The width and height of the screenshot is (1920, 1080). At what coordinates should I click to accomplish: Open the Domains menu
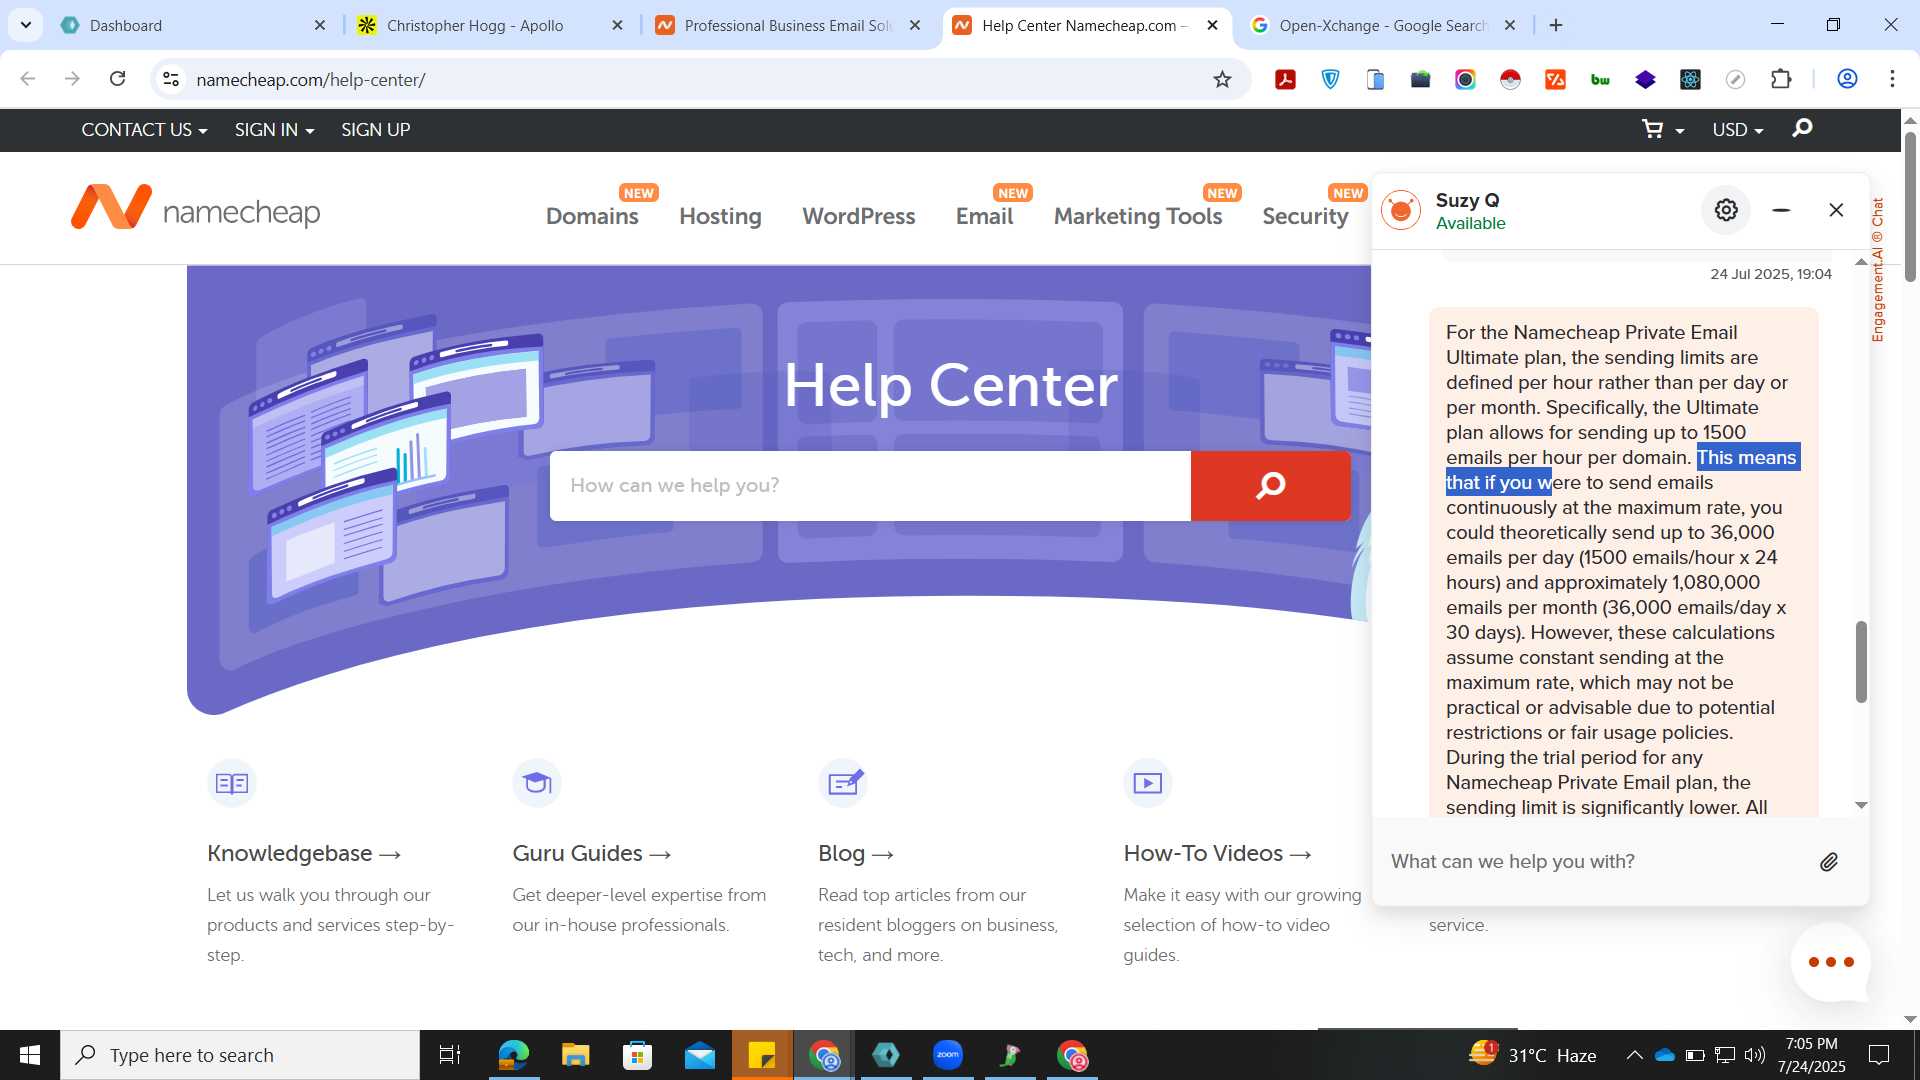pyautogui.click(x=592, y=216)
